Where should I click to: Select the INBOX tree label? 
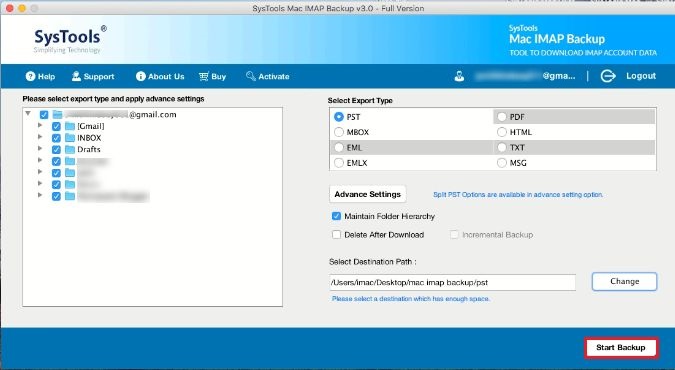point(89,138)
